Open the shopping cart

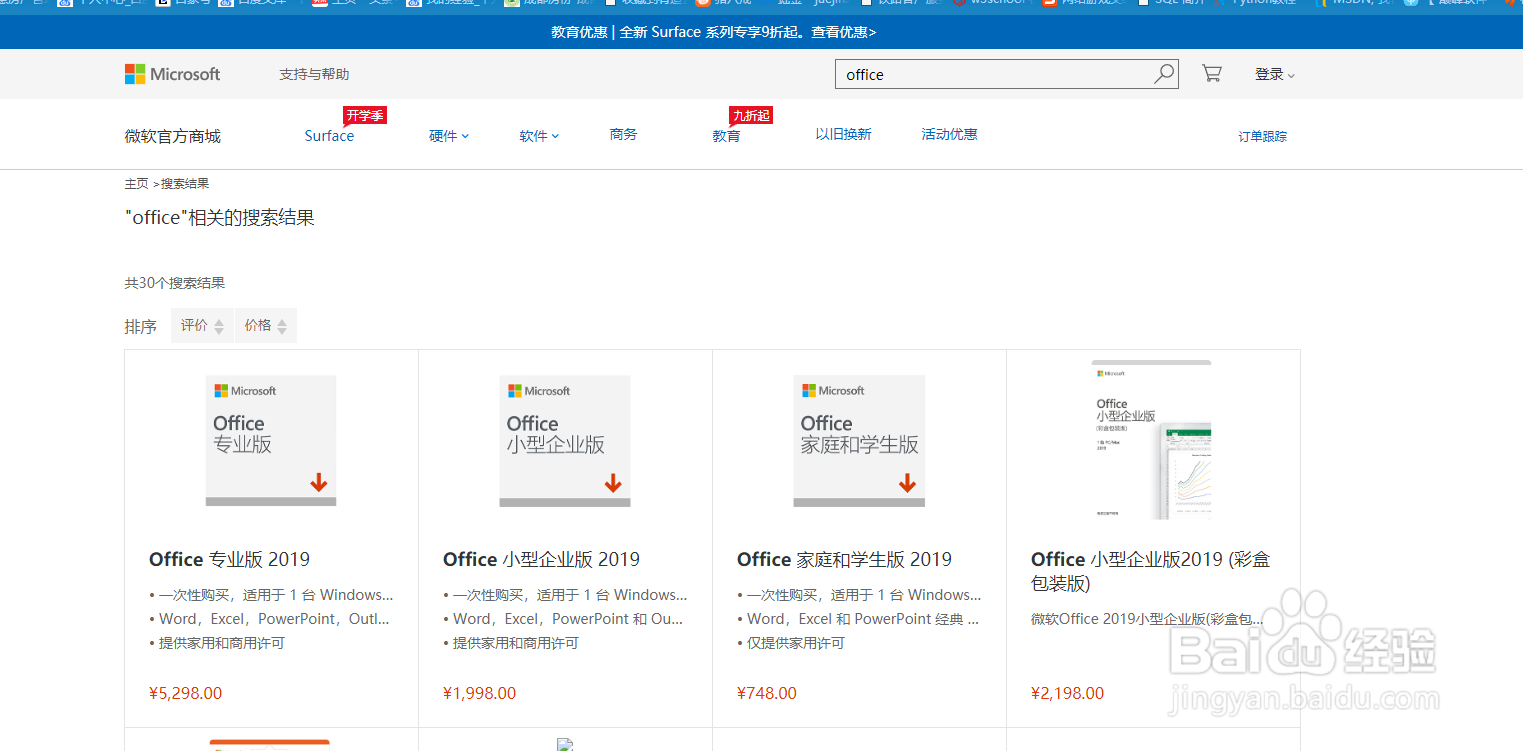(1211, 74)
